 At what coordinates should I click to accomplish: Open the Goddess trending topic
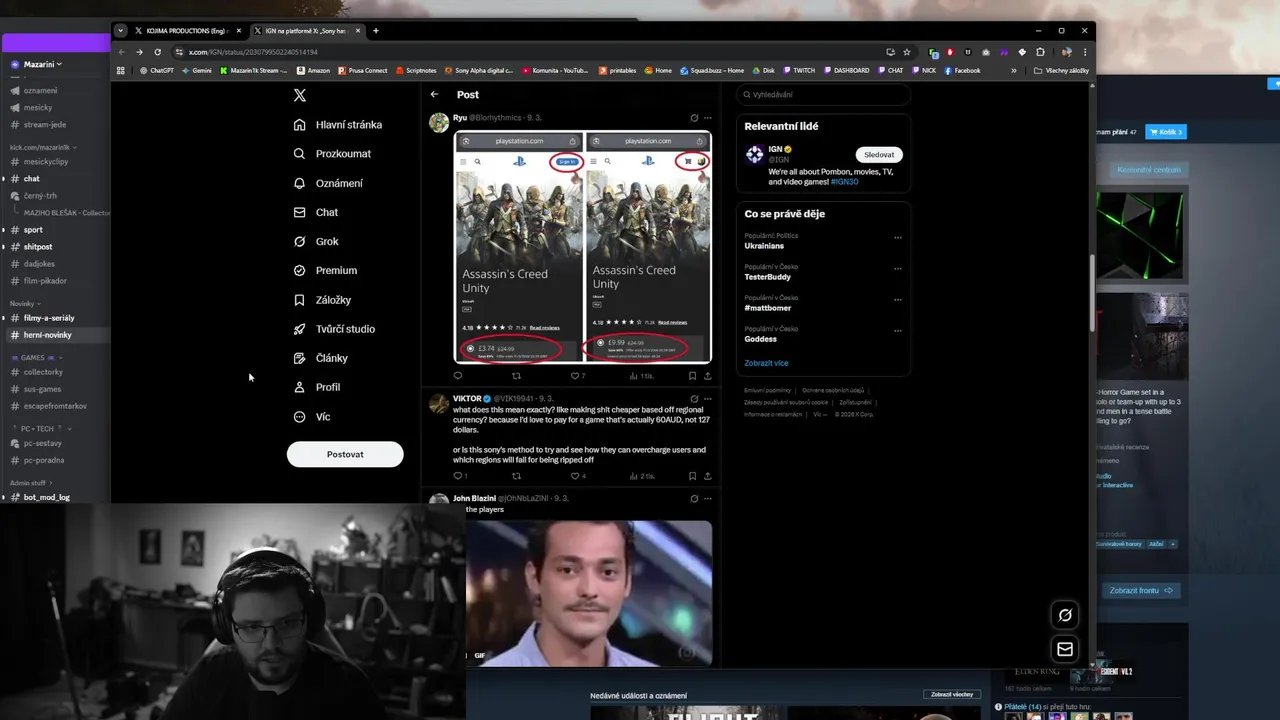(x=760, y=339)
